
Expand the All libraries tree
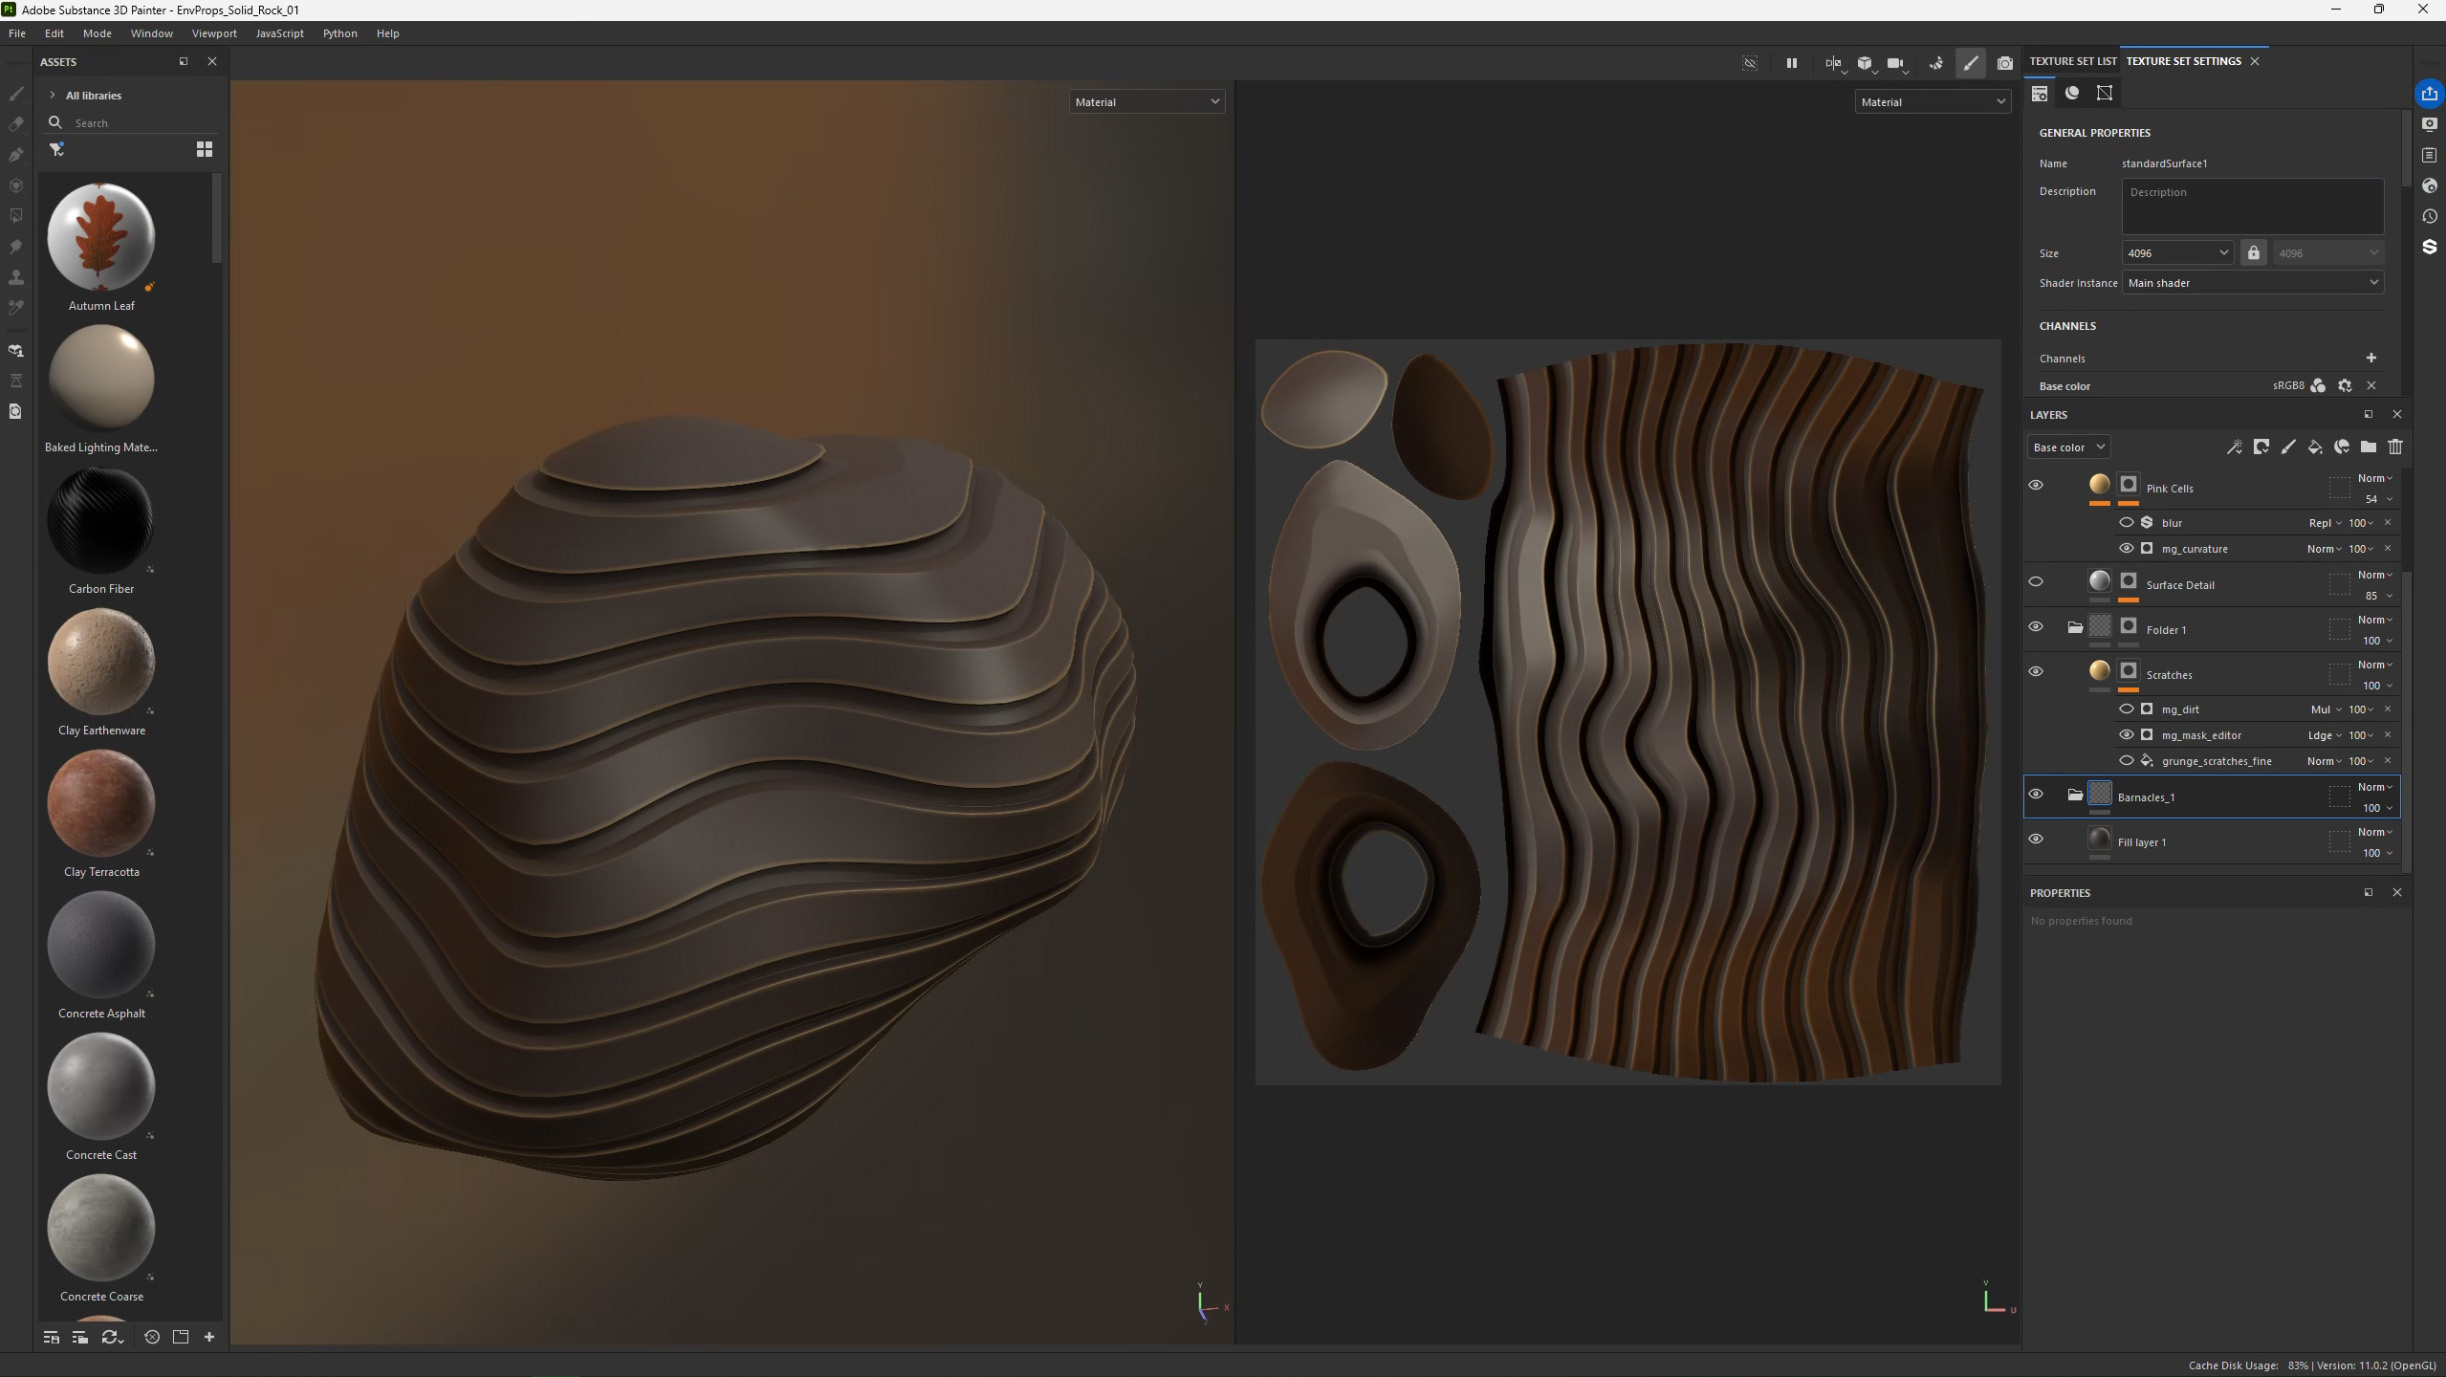click(x=52, y=95)
